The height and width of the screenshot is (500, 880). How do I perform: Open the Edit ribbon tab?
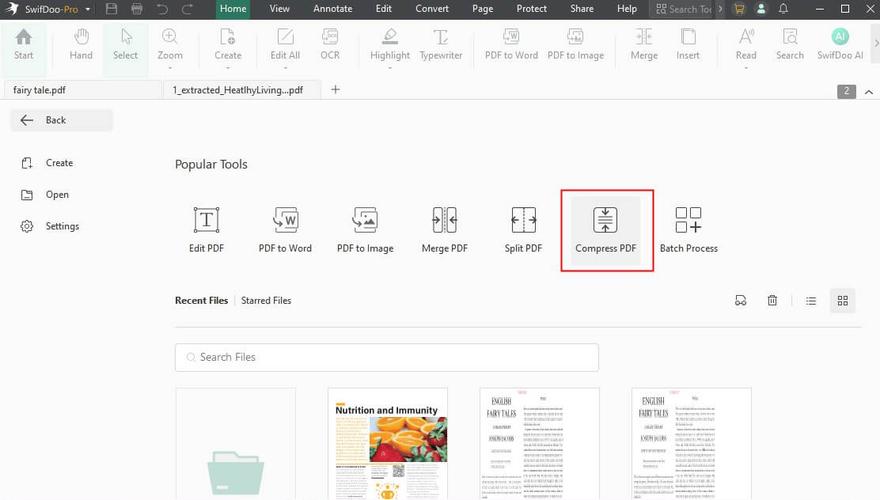(x=384, y=9)
